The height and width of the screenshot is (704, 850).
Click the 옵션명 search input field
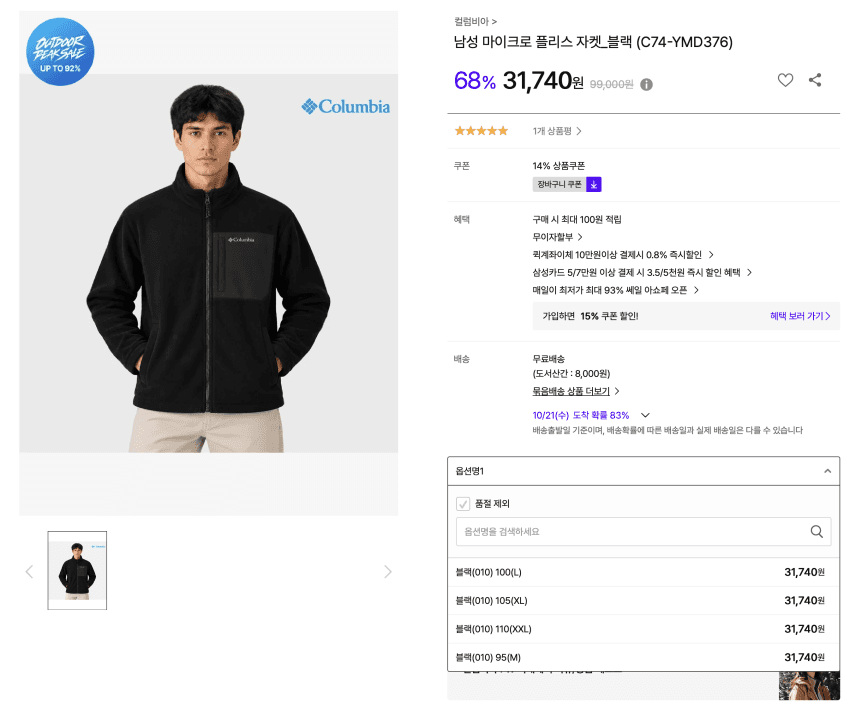[x=632, y=532]
